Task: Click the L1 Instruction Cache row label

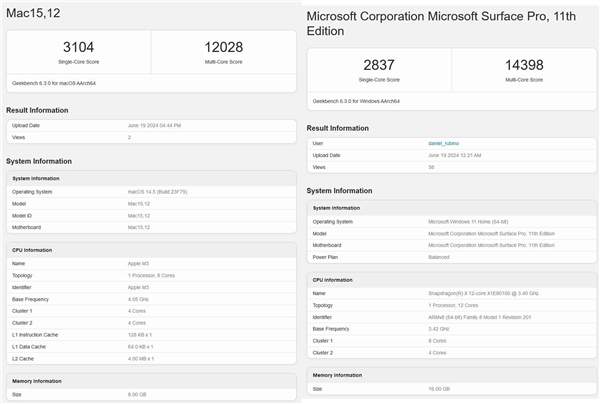Action: click(34, 333)
